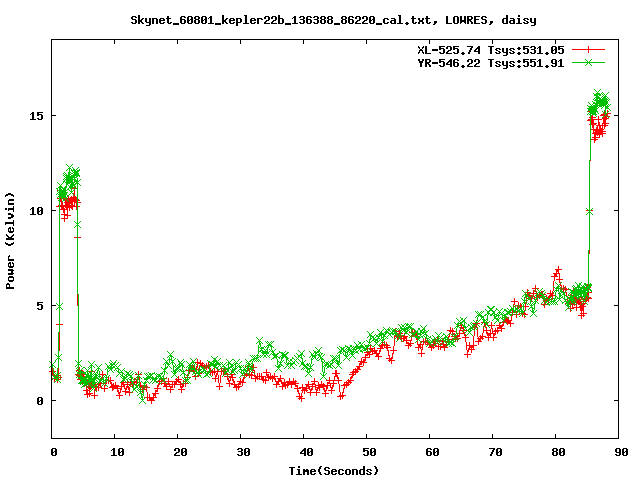Viewport: 640px width, 480px height.
Task: Click the Time(Seconds) axis label
Action: point(333,471)
